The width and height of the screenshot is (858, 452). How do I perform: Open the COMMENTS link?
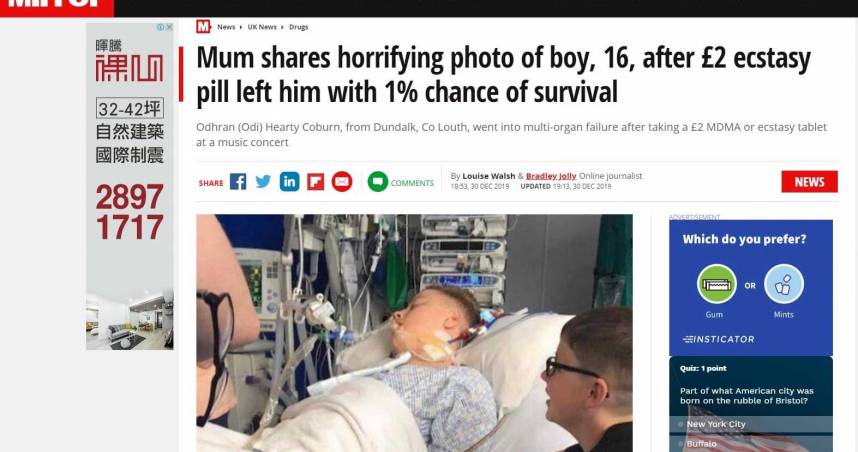412,183
